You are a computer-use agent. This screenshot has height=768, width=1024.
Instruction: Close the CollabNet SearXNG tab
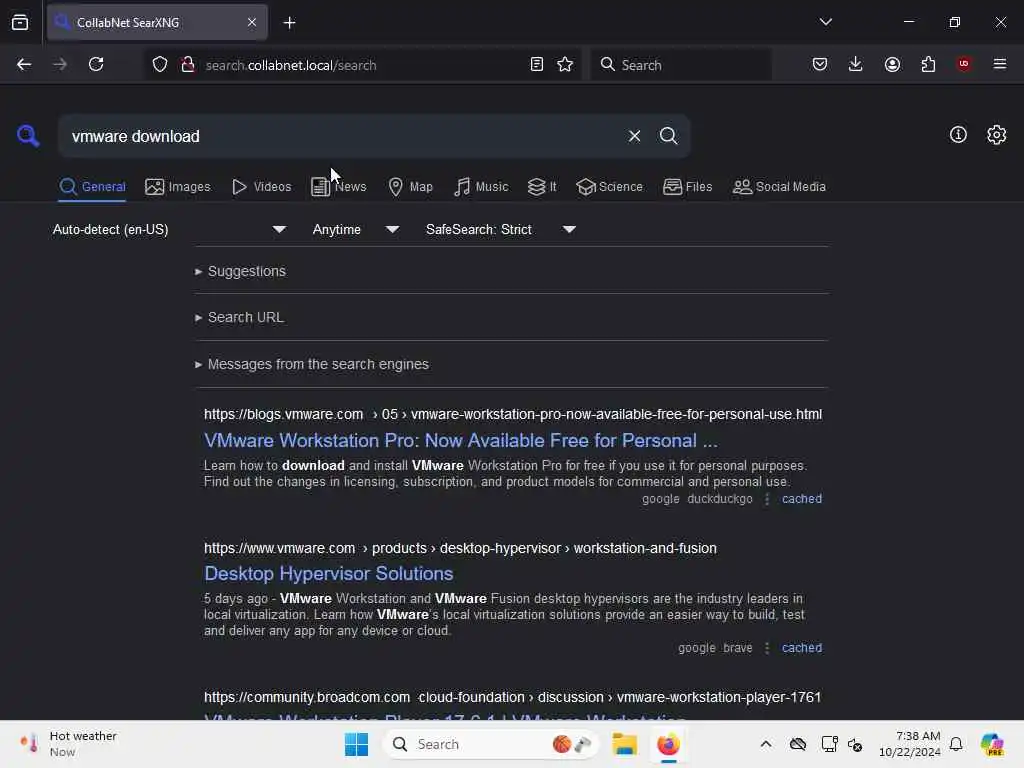click(x=252, y=22)
